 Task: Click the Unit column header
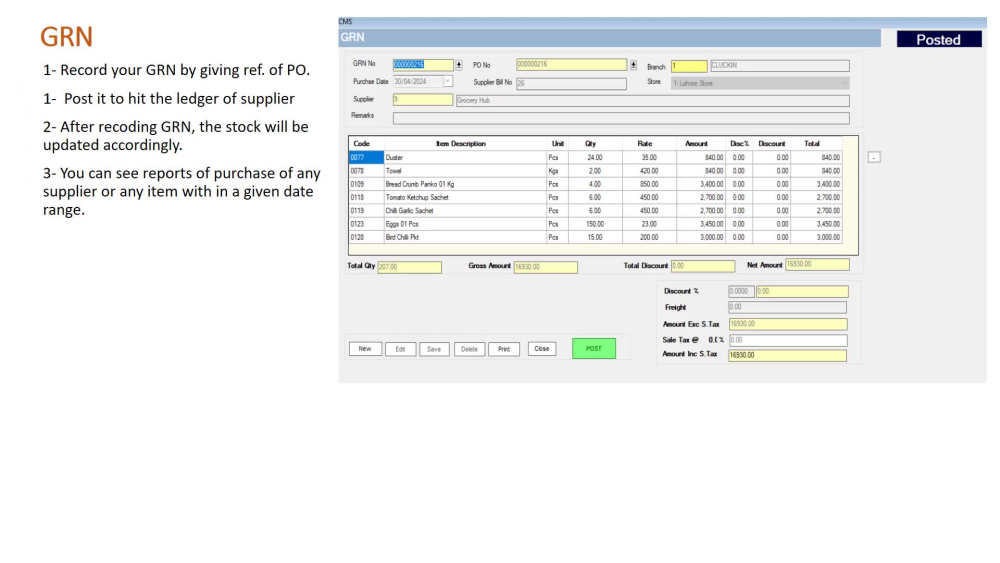point(558,144)
